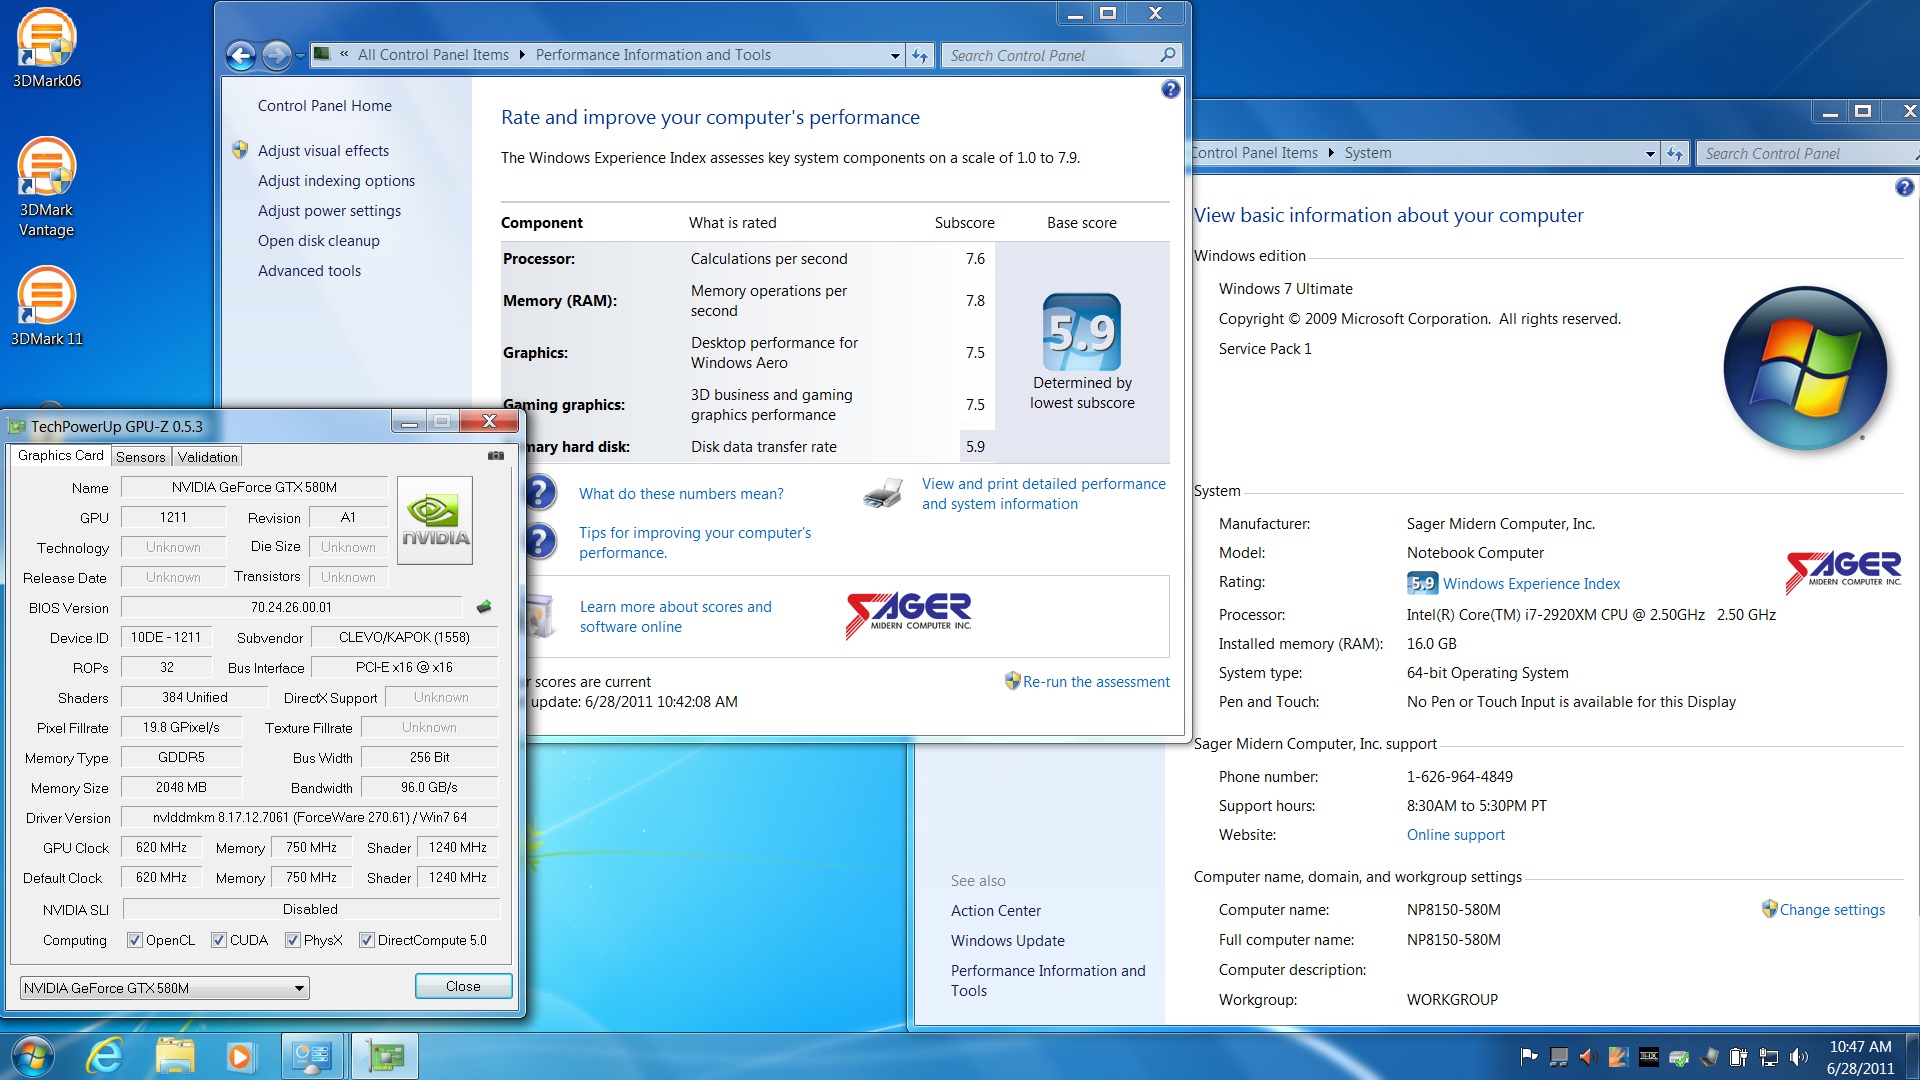
Task: Open Learn more about scores online
Action: pyautogui.click(x=676, y=617)
